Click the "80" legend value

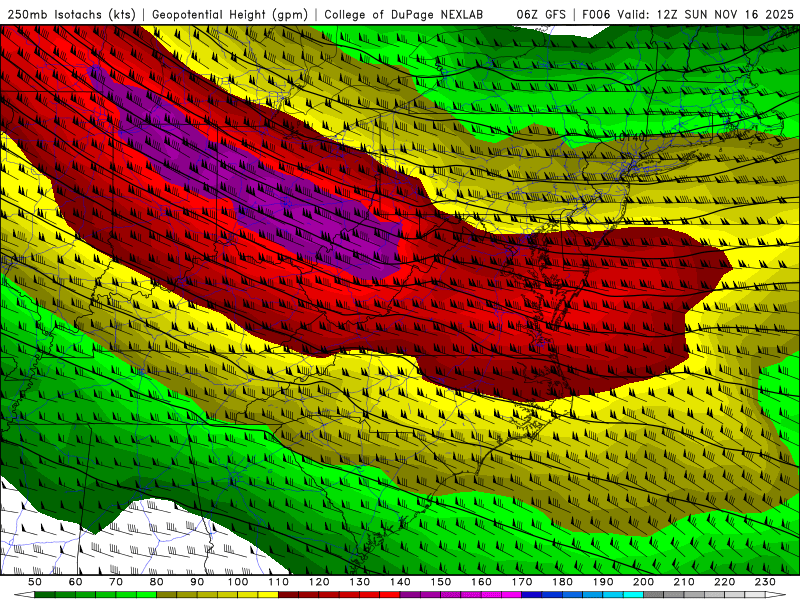tap(156, 582)
